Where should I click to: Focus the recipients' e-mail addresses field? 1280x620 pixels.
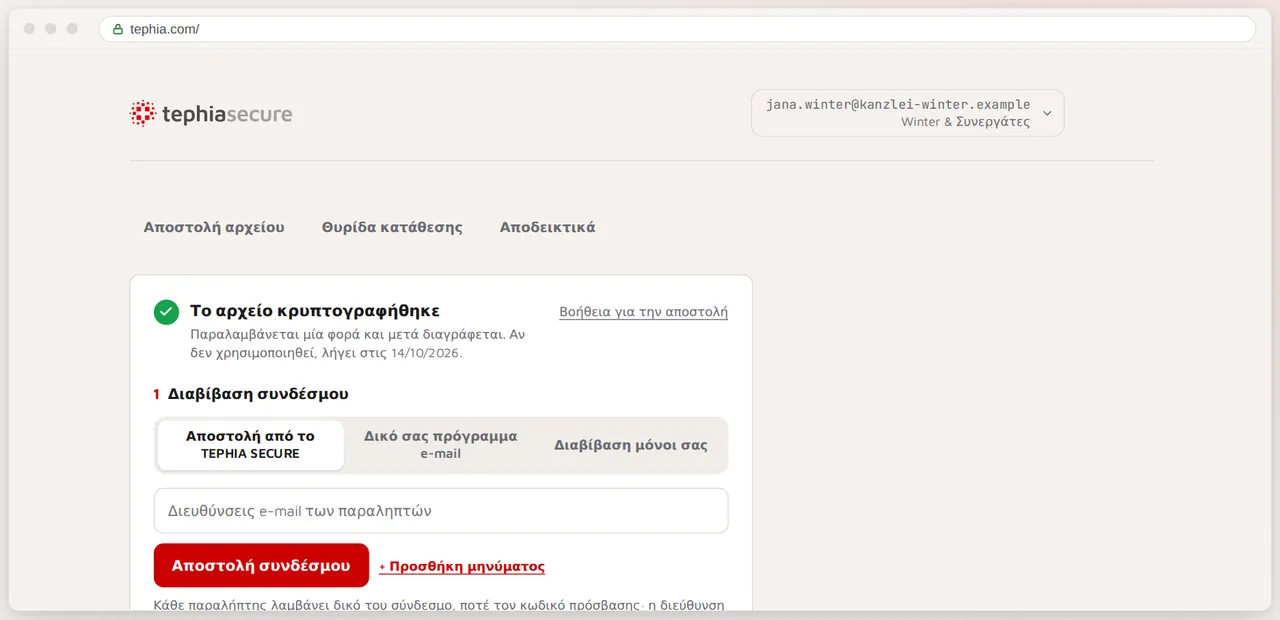tap(441, 511)
